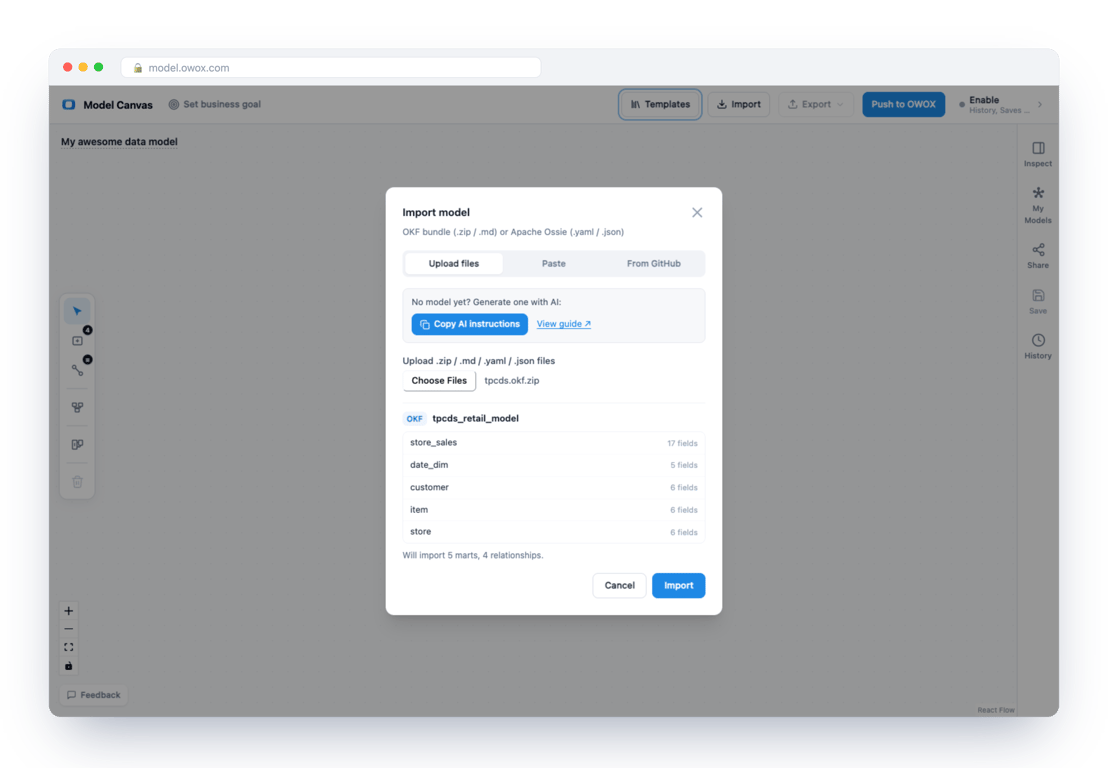
Task: Click the Share sidebar icon
Action: coord(1037,256)
